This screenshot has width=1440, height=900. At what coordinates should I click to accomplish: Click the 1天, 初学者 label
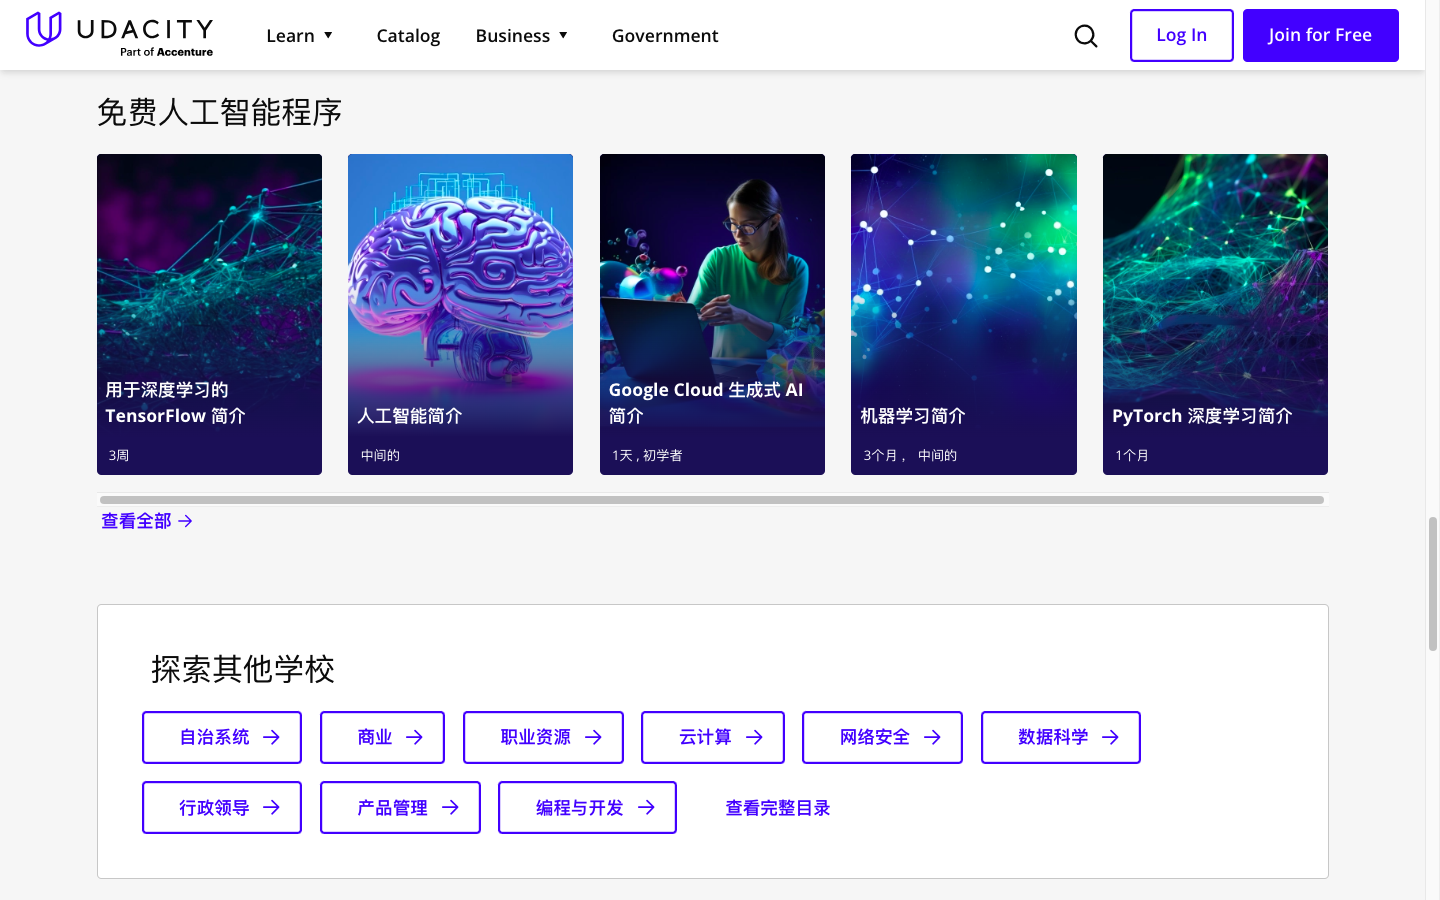point(647,455)
